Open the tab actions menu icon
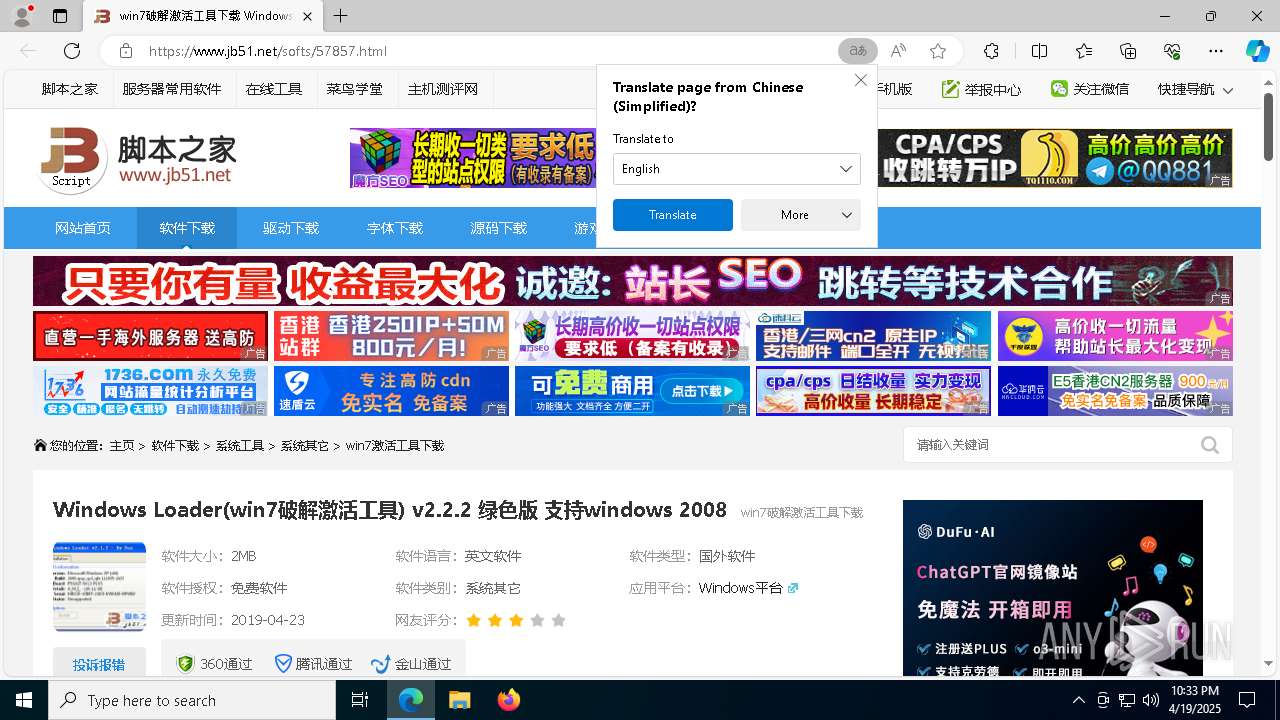 tap(60, 16)
